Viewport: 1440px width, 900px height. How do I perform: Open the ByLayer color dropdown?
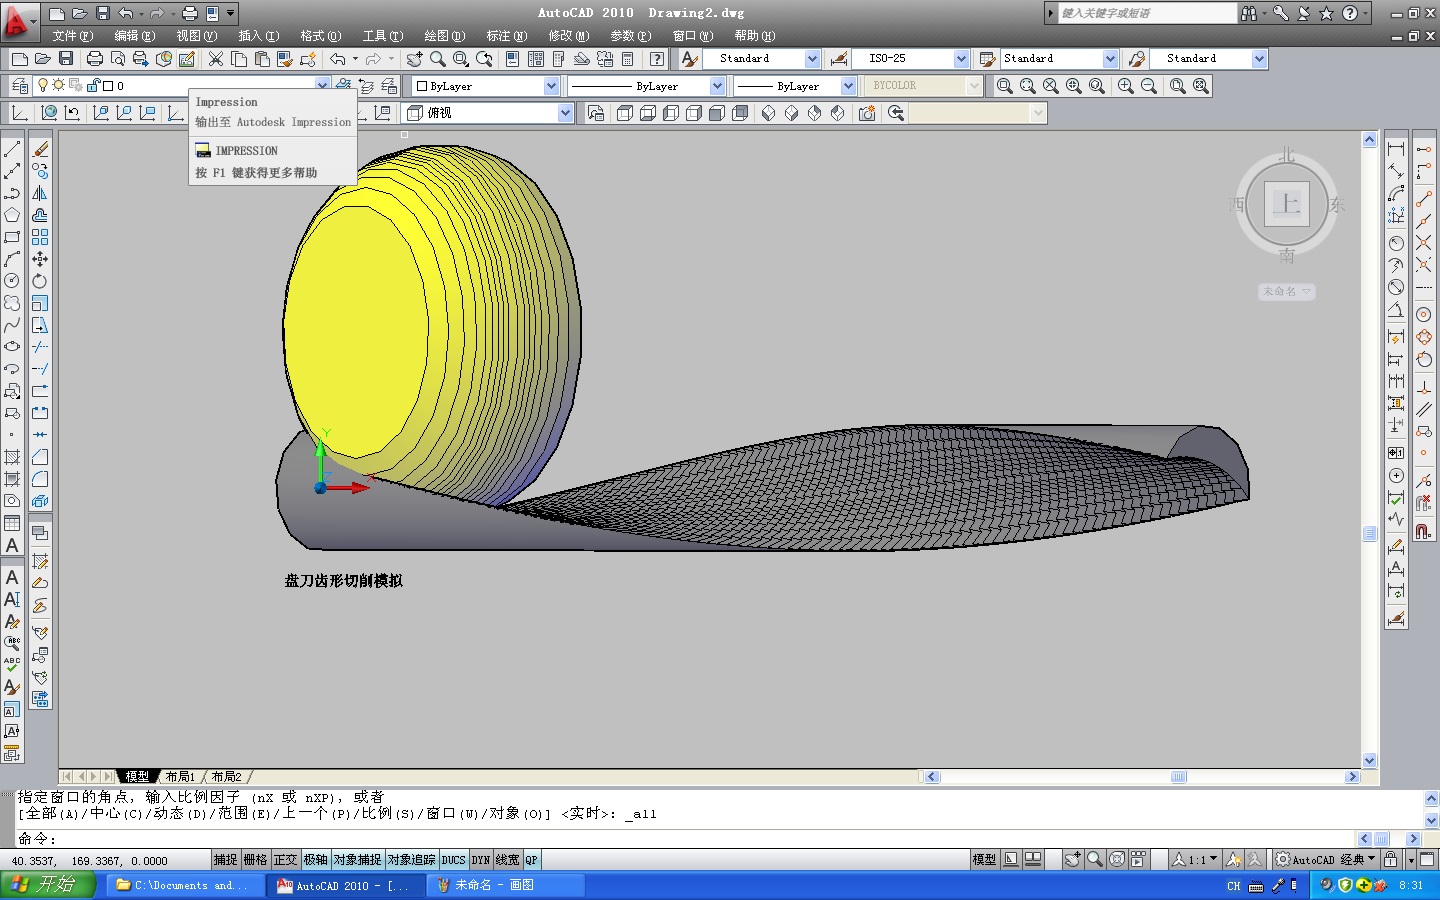click(x=551, y=86)
